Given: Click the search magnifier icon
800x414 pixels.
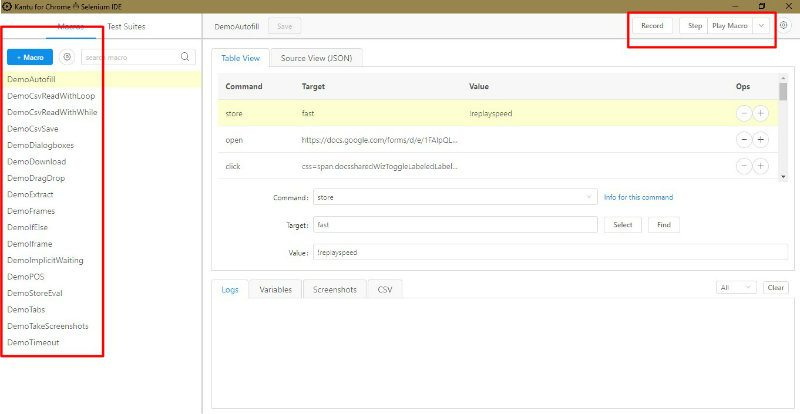Looking at the screenshot, I should [x=185, y=58].
